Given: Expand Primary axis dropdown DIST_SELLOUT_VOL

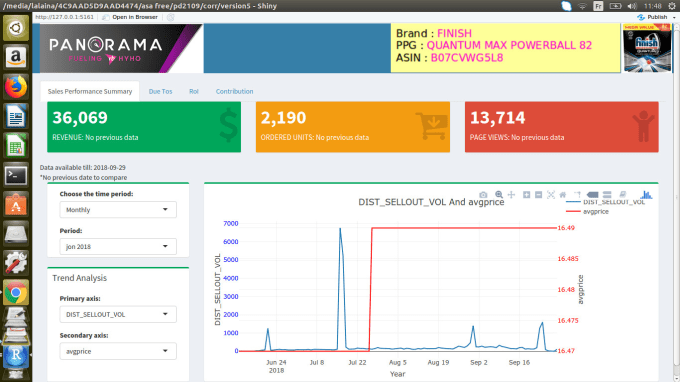Looking at the screenshot, I should pos(118,314).
